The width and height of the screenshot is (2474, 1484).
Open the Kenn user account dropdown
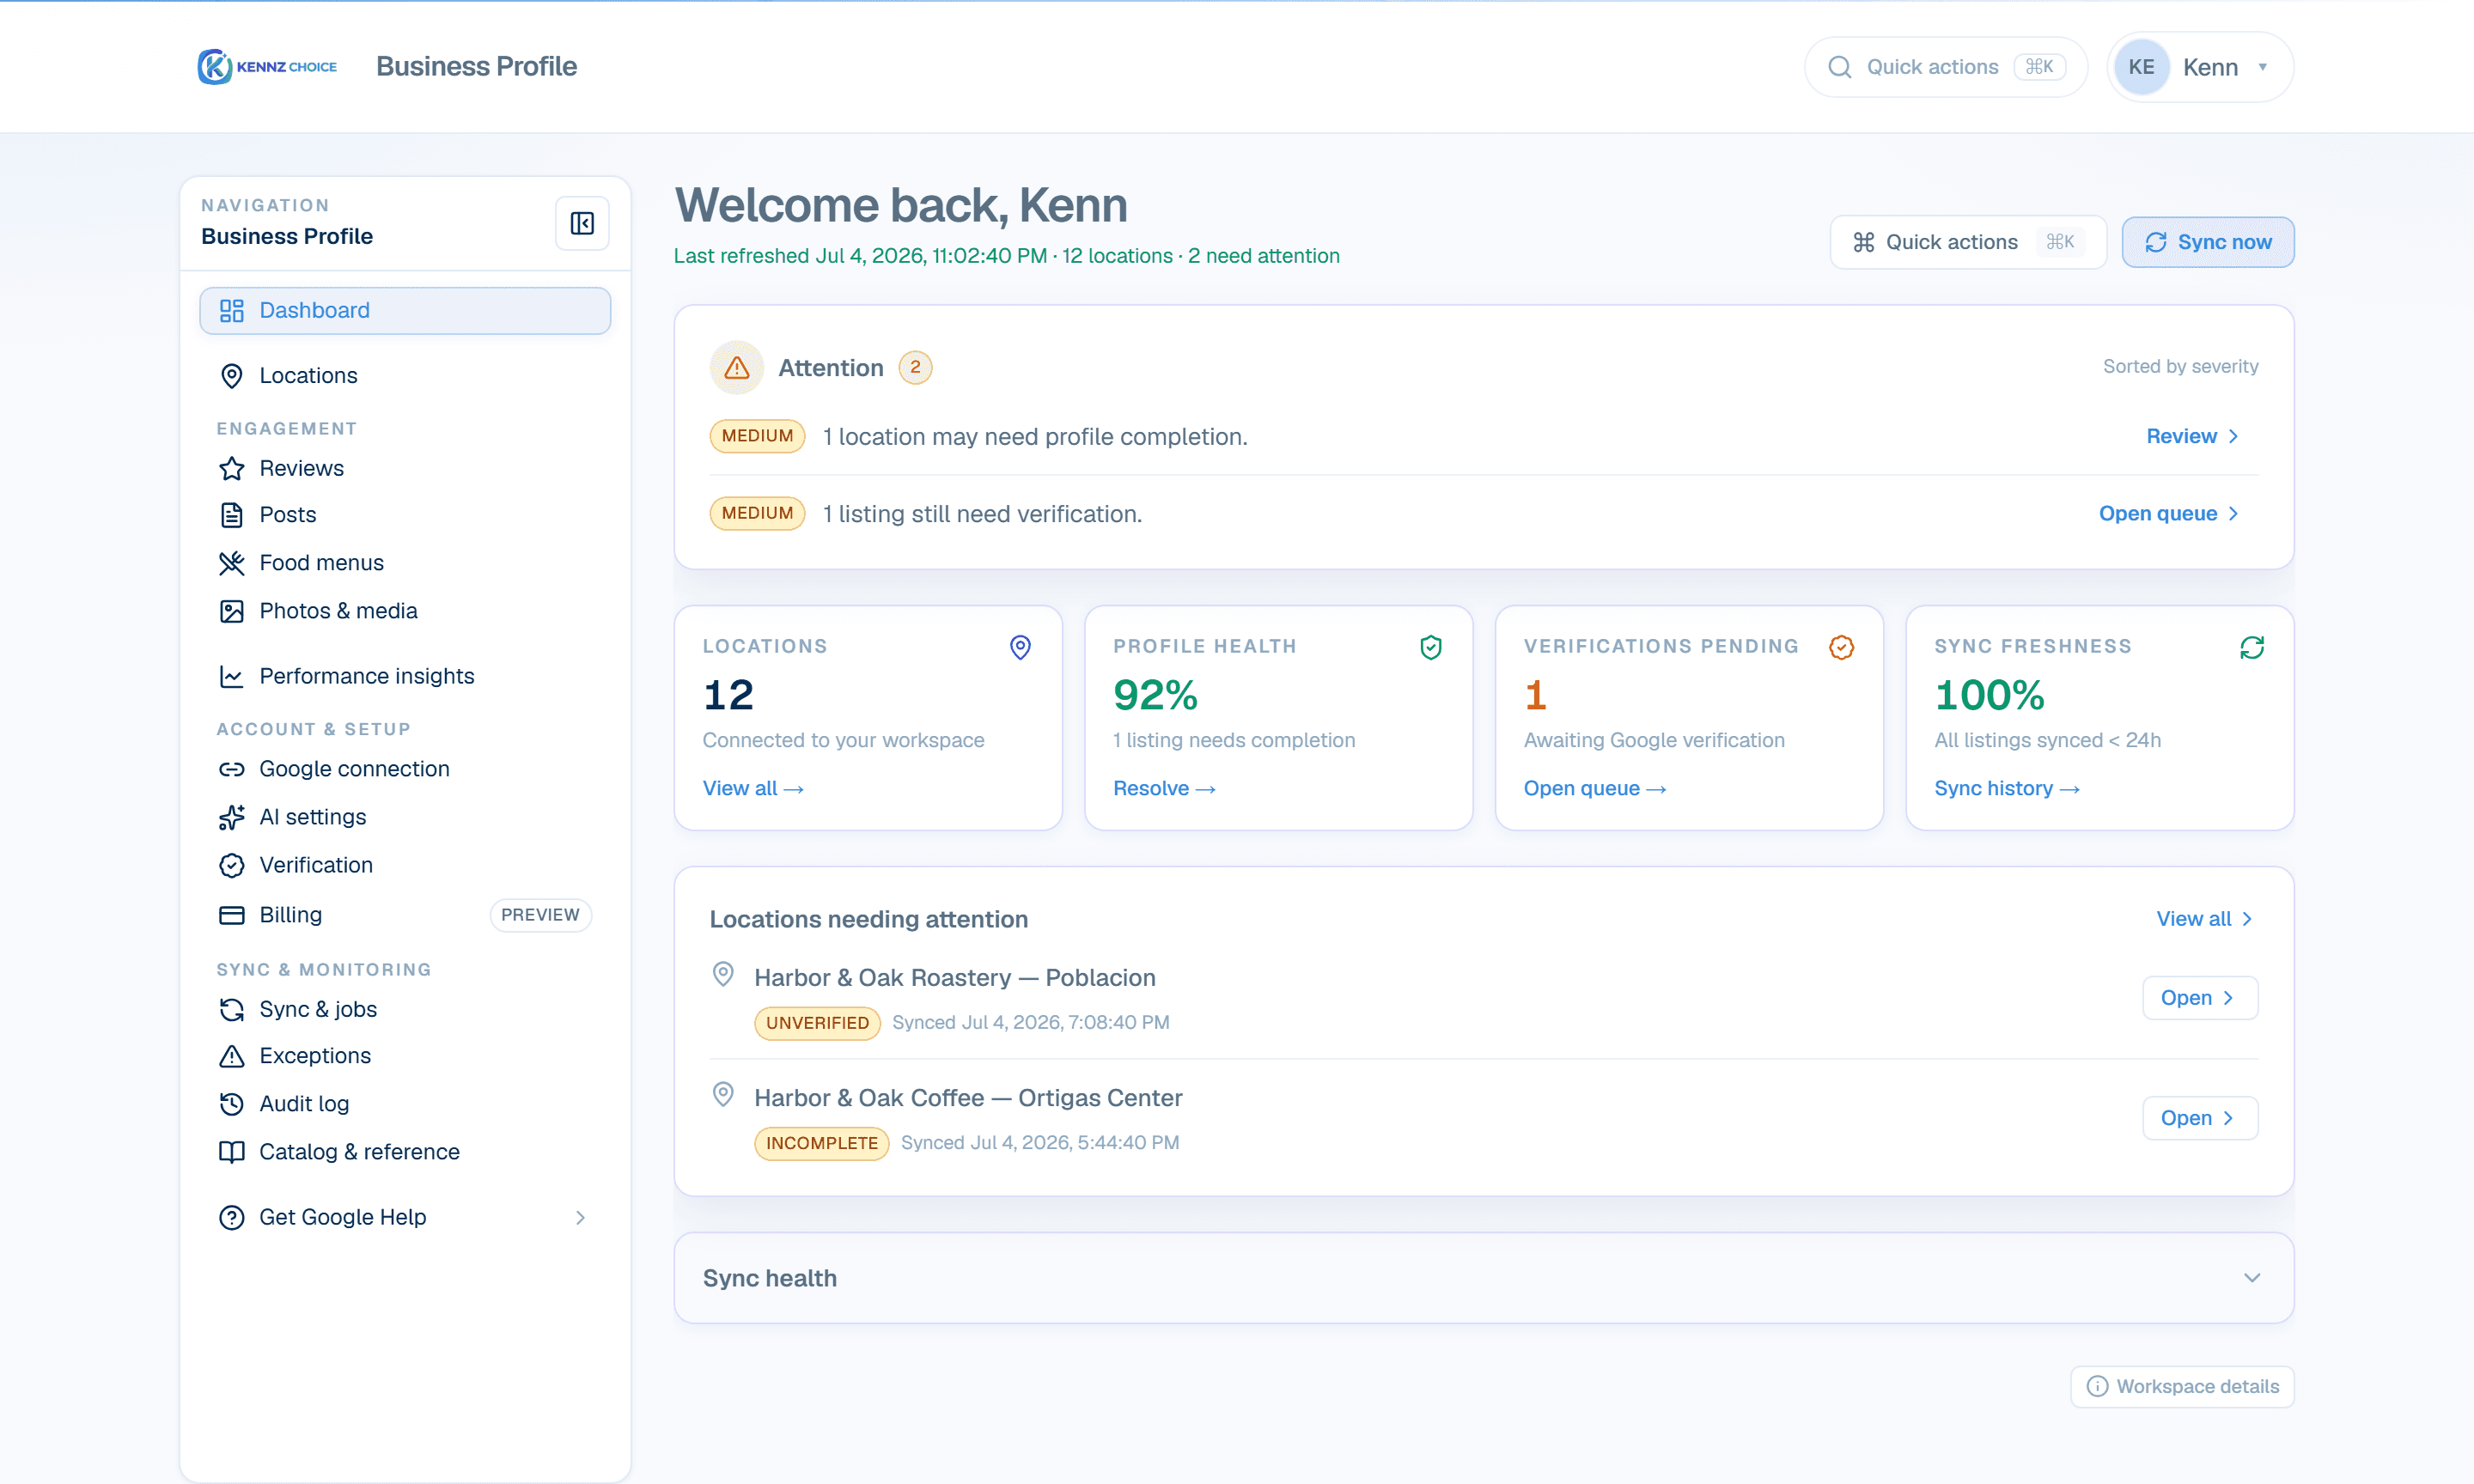(x=2200, y=67)
